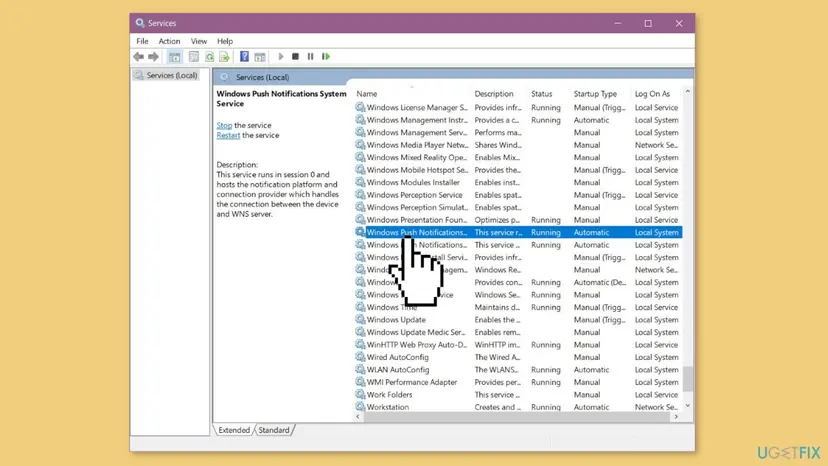Click the Pause Service icon
Image resolution: width=828 pixels, height=466 pixels.
[x=310, y=57]
